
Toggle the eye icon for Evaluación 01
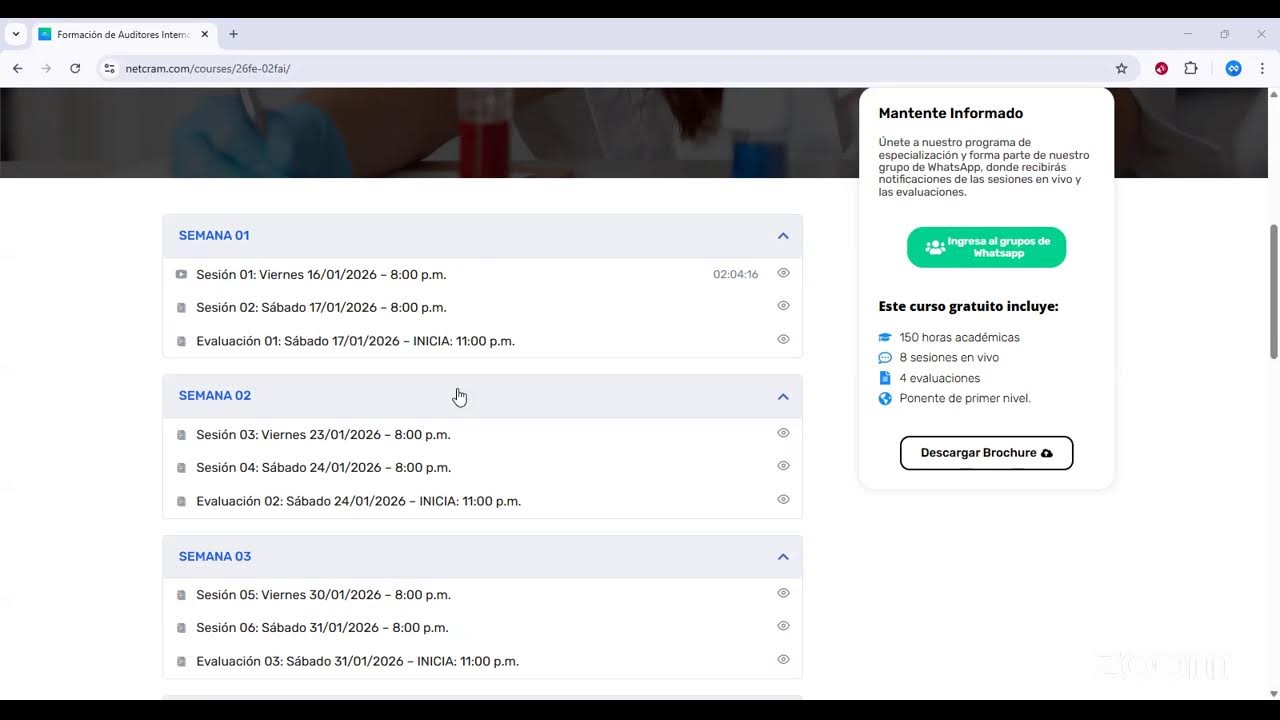(x=784, y=339)
